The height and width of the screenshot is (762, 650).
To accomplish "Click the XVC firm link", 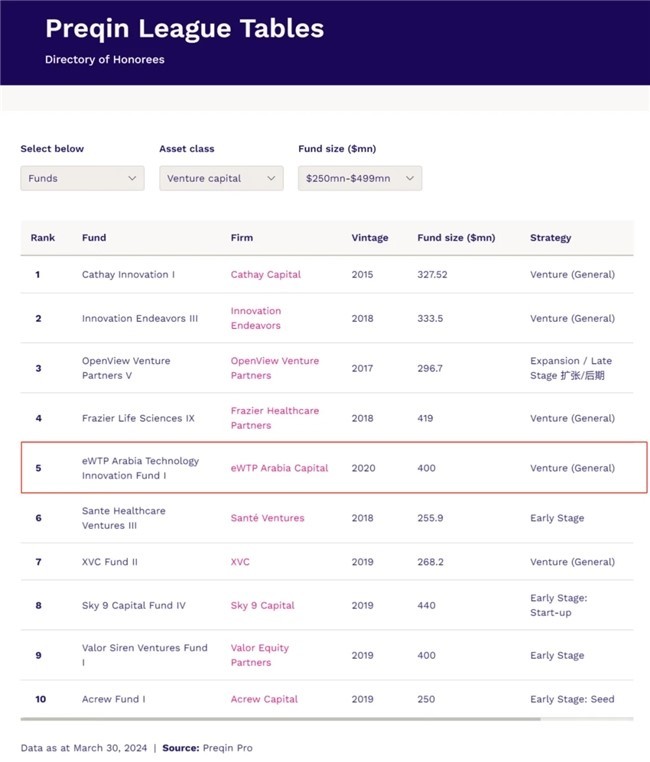I will (240, 562).
